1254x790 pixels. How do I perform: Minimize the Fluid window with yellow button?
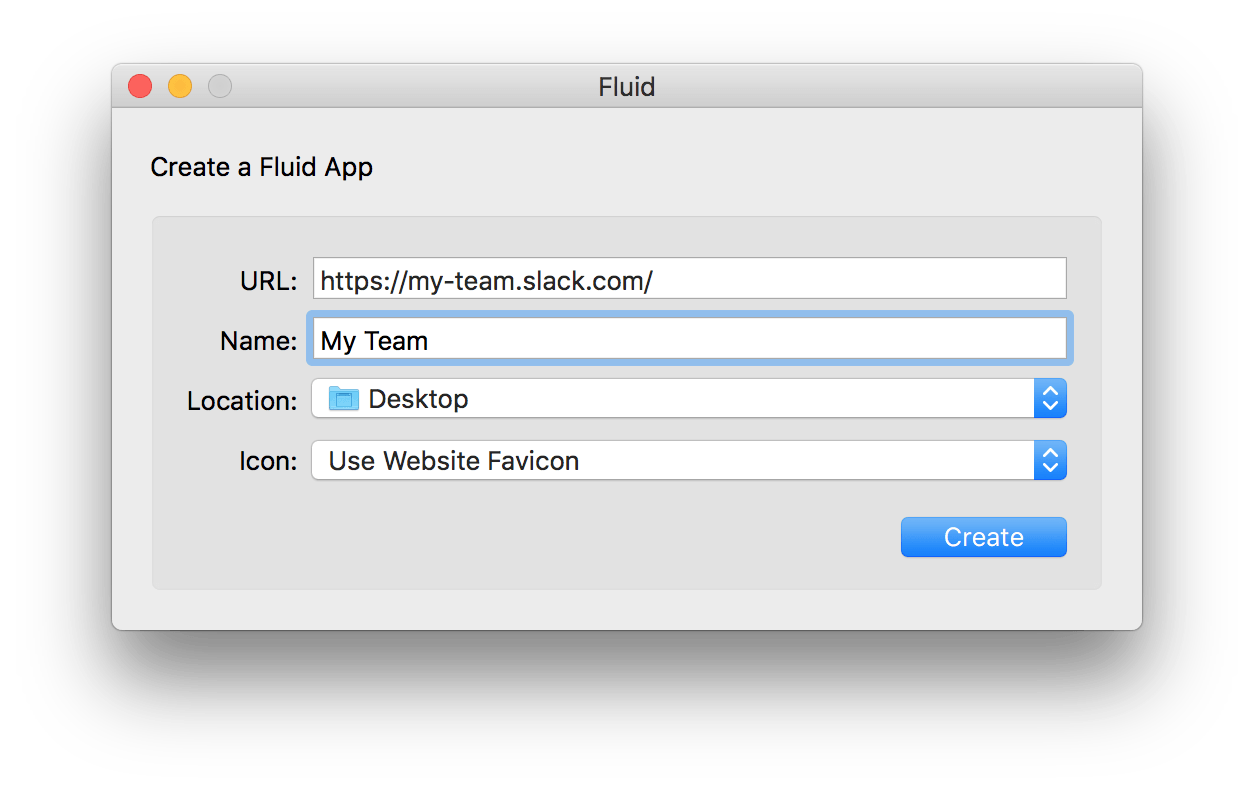tap(180, 87)
